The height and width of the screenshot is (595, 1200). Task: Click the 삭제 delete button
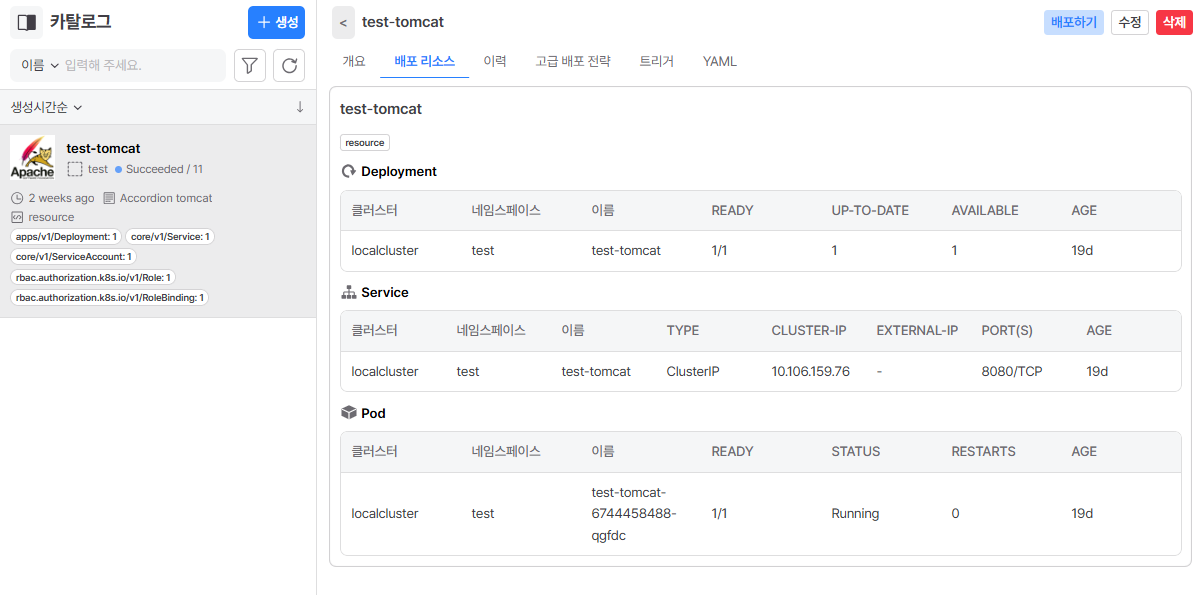1174,22
